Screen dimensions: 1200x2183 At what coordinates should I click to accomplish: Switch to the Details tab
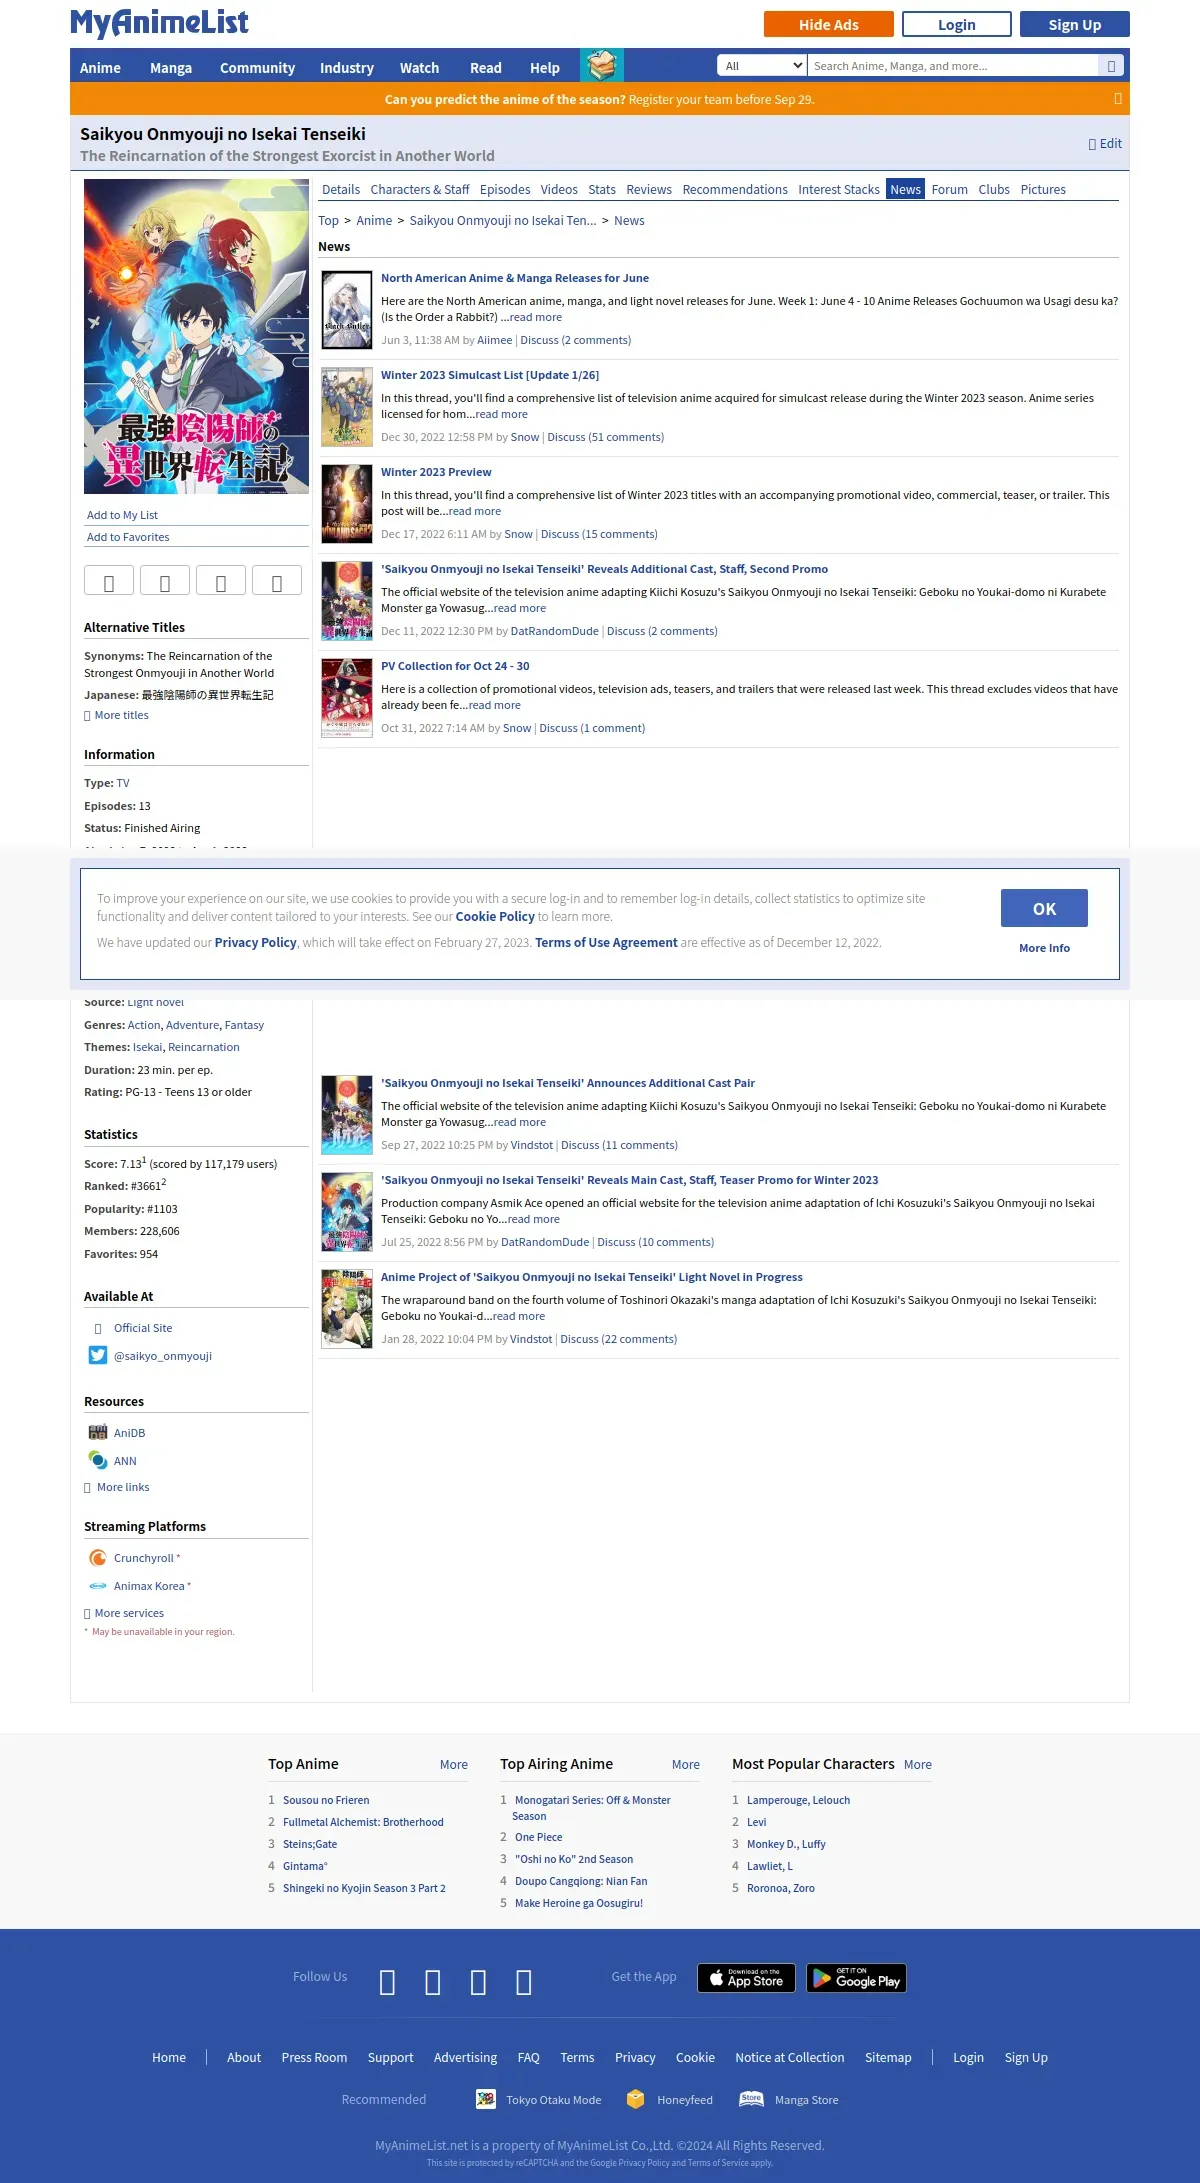(x=341, y=189)
